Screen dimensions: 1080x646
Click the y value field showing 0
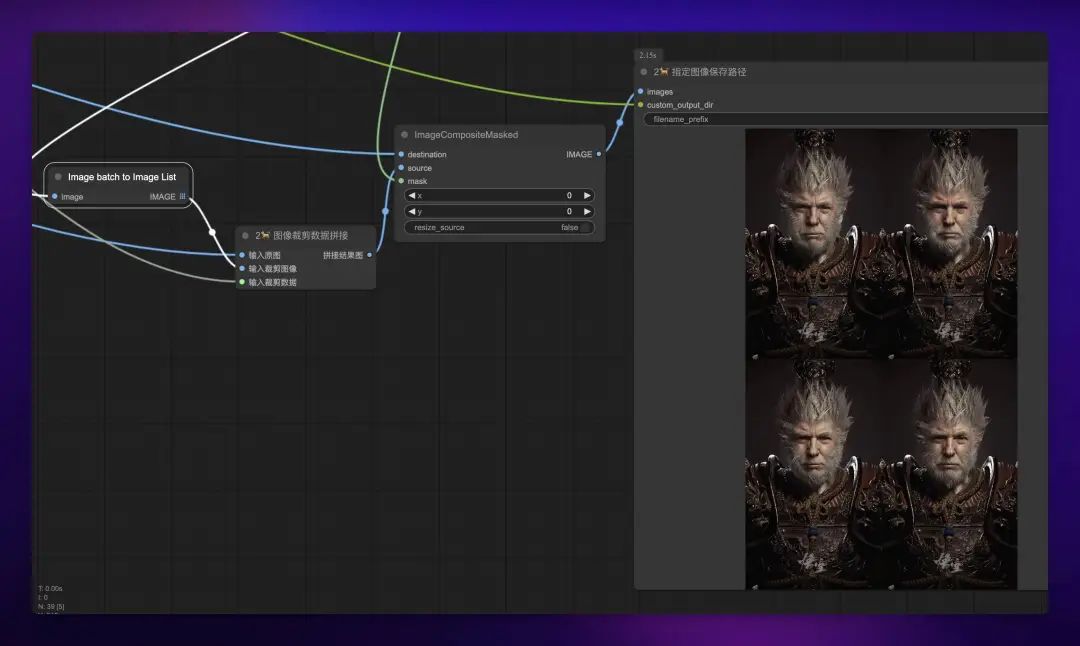[499, 211]
